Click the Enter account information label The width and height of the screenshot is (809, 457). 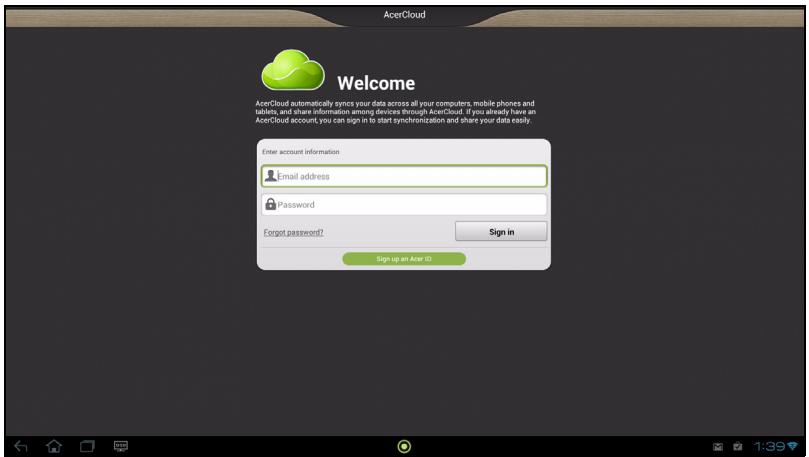coord(301,152)
